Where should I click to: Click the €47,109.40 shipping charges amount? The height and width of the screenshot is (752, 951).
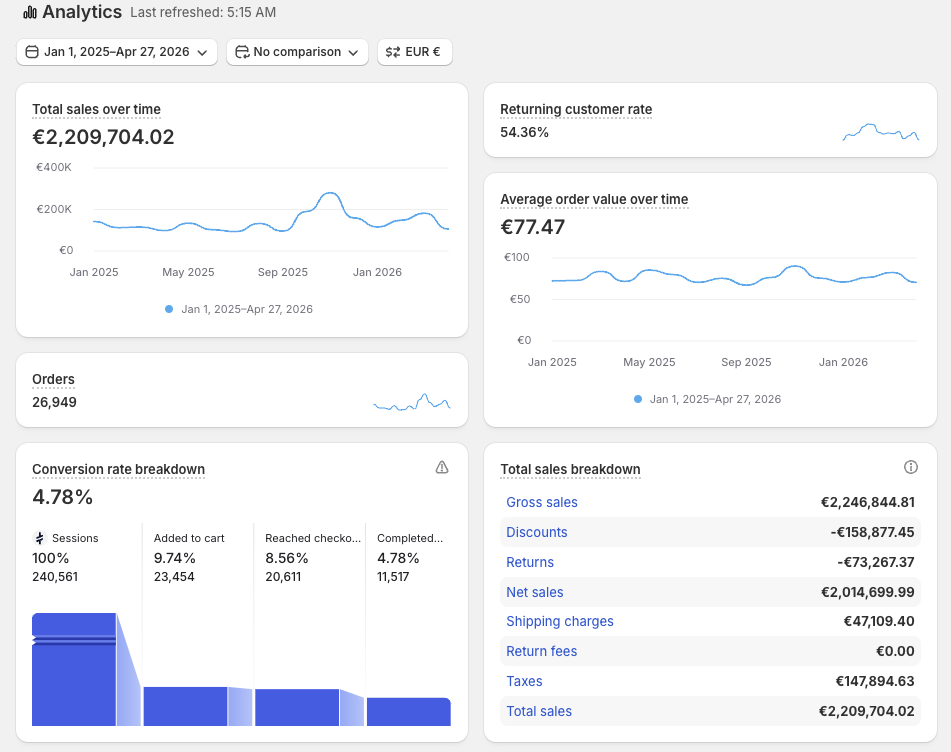coord(879,621)
